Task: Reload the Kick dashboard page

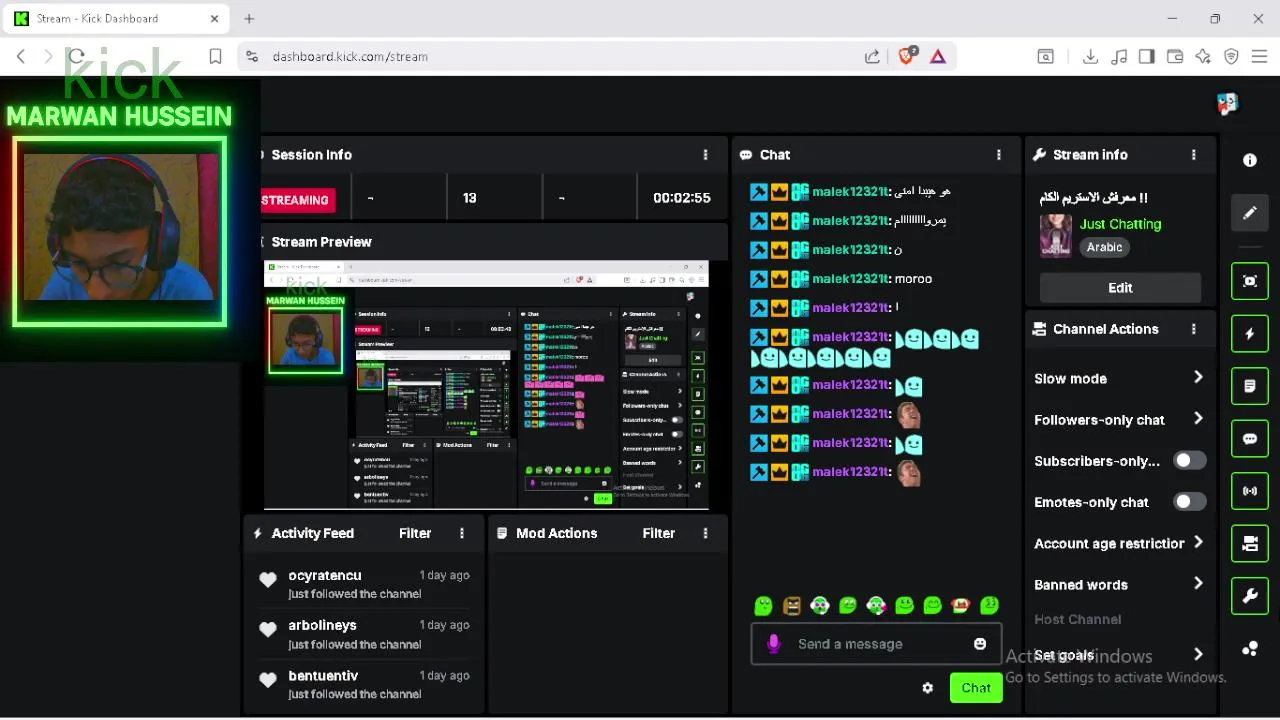Action: (x=76, y=56)
